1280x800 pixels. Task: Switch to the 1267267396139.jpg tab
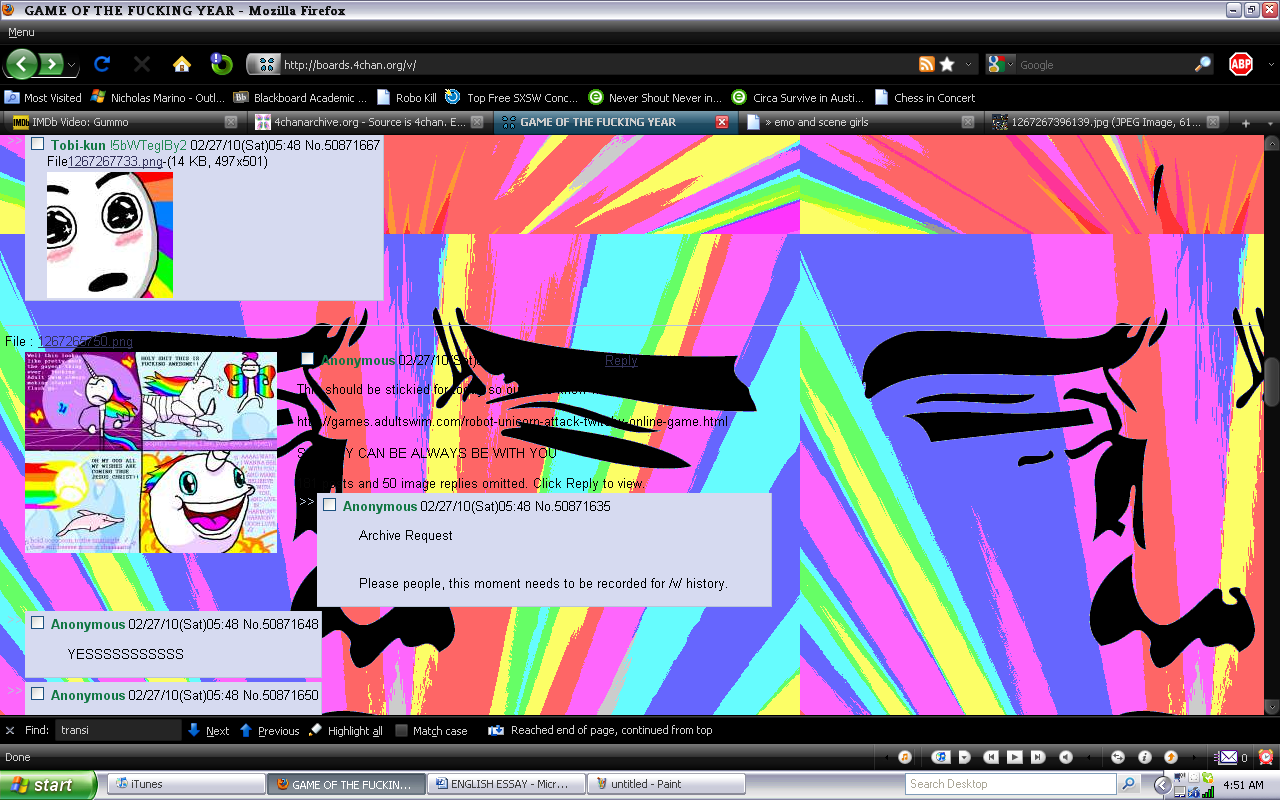1105,122
